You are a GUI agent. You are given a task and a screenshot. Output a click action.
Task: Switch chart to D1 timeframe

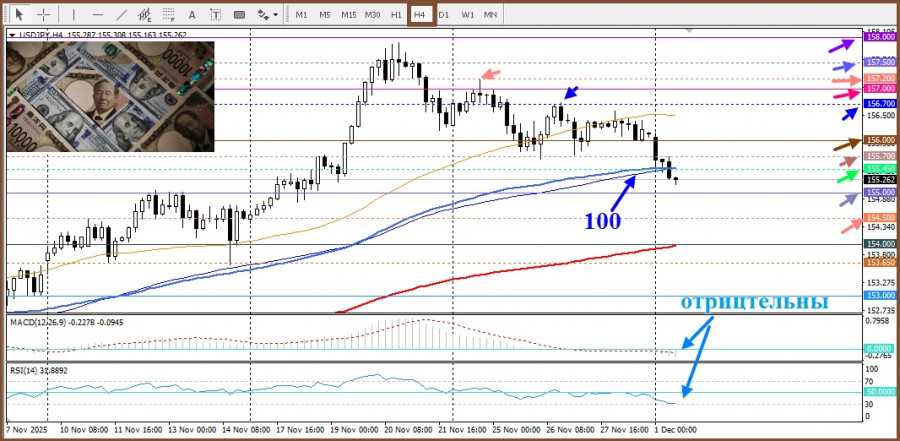pyautogui.click(x=444, y=15)
